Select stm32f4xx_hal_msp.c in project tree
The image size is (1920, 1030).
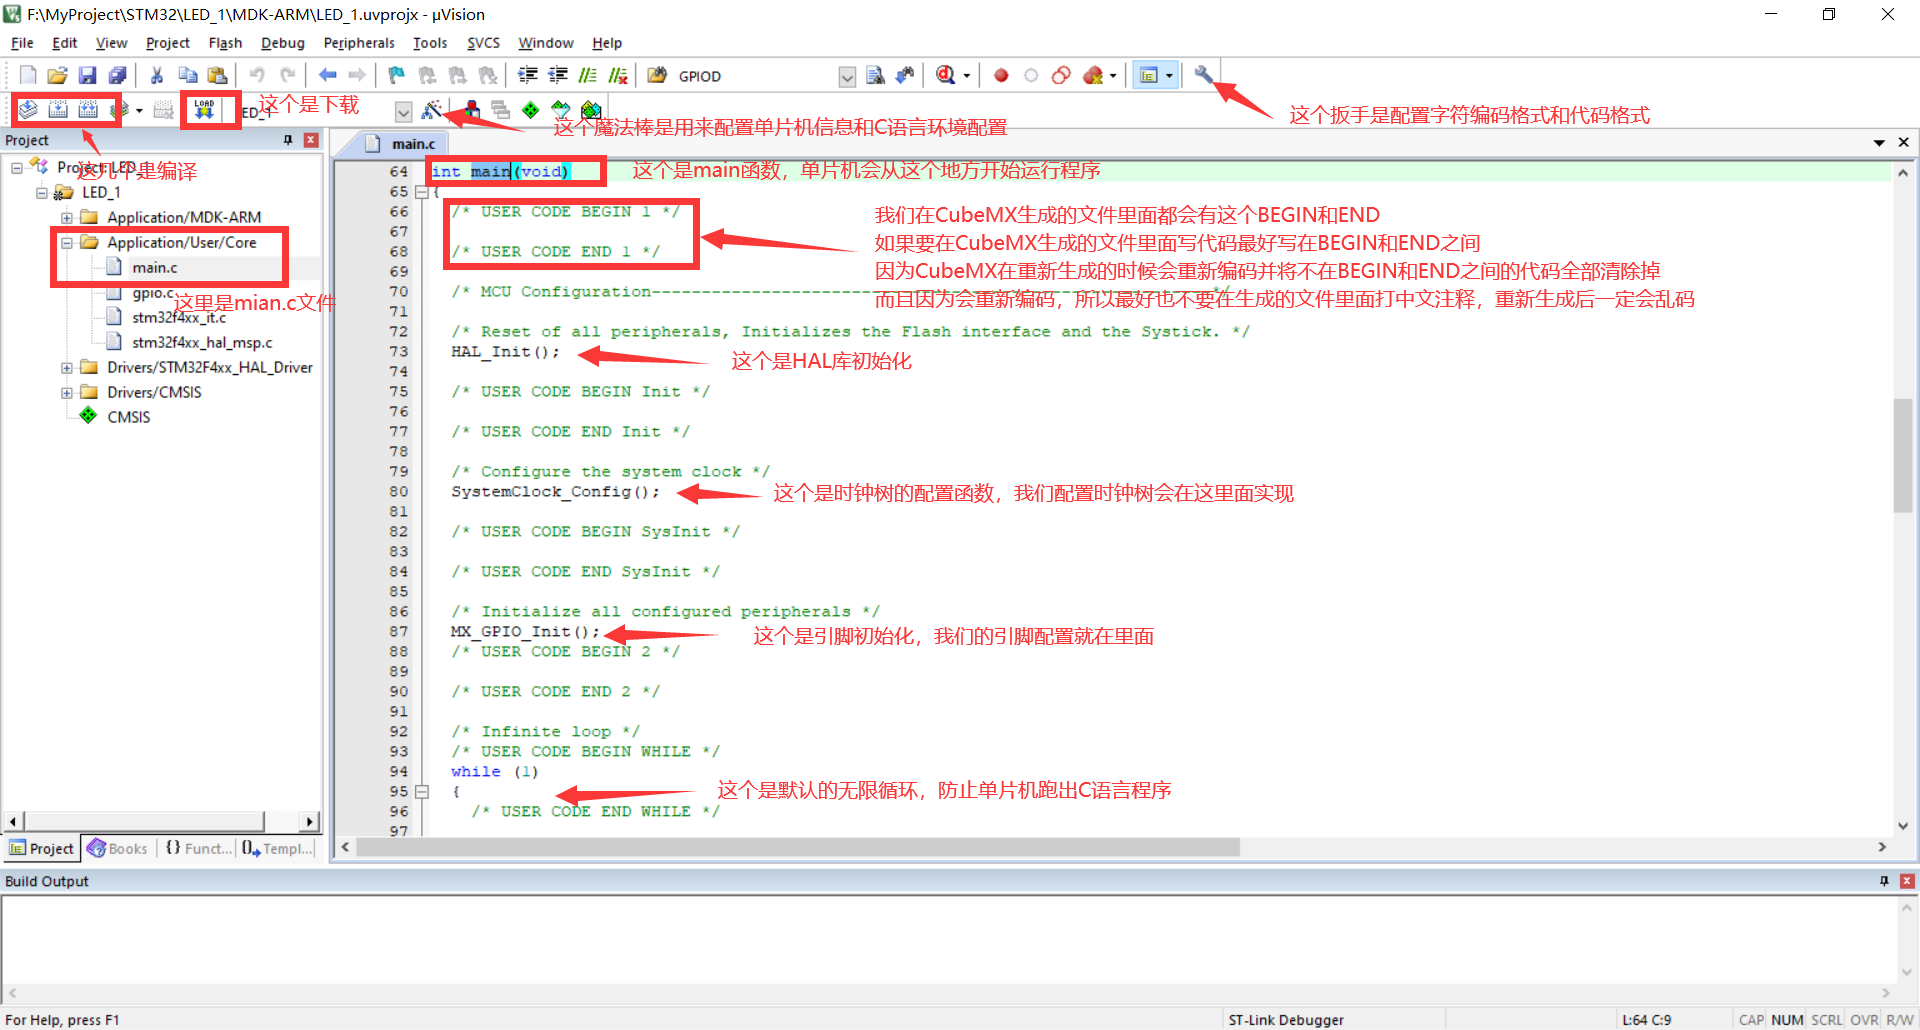coord(201,342)
